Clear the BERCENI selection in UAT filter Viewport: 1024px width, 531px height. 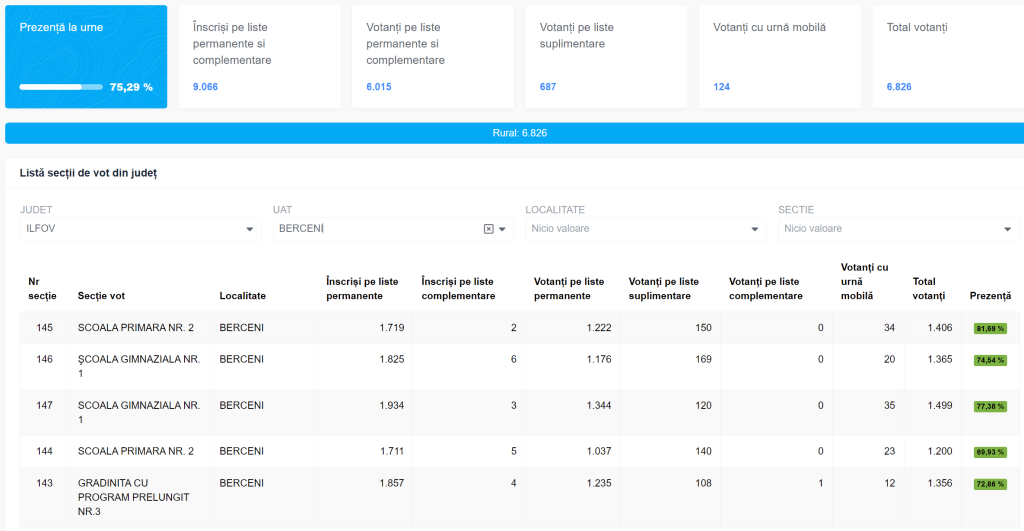(x=488, y=229)
